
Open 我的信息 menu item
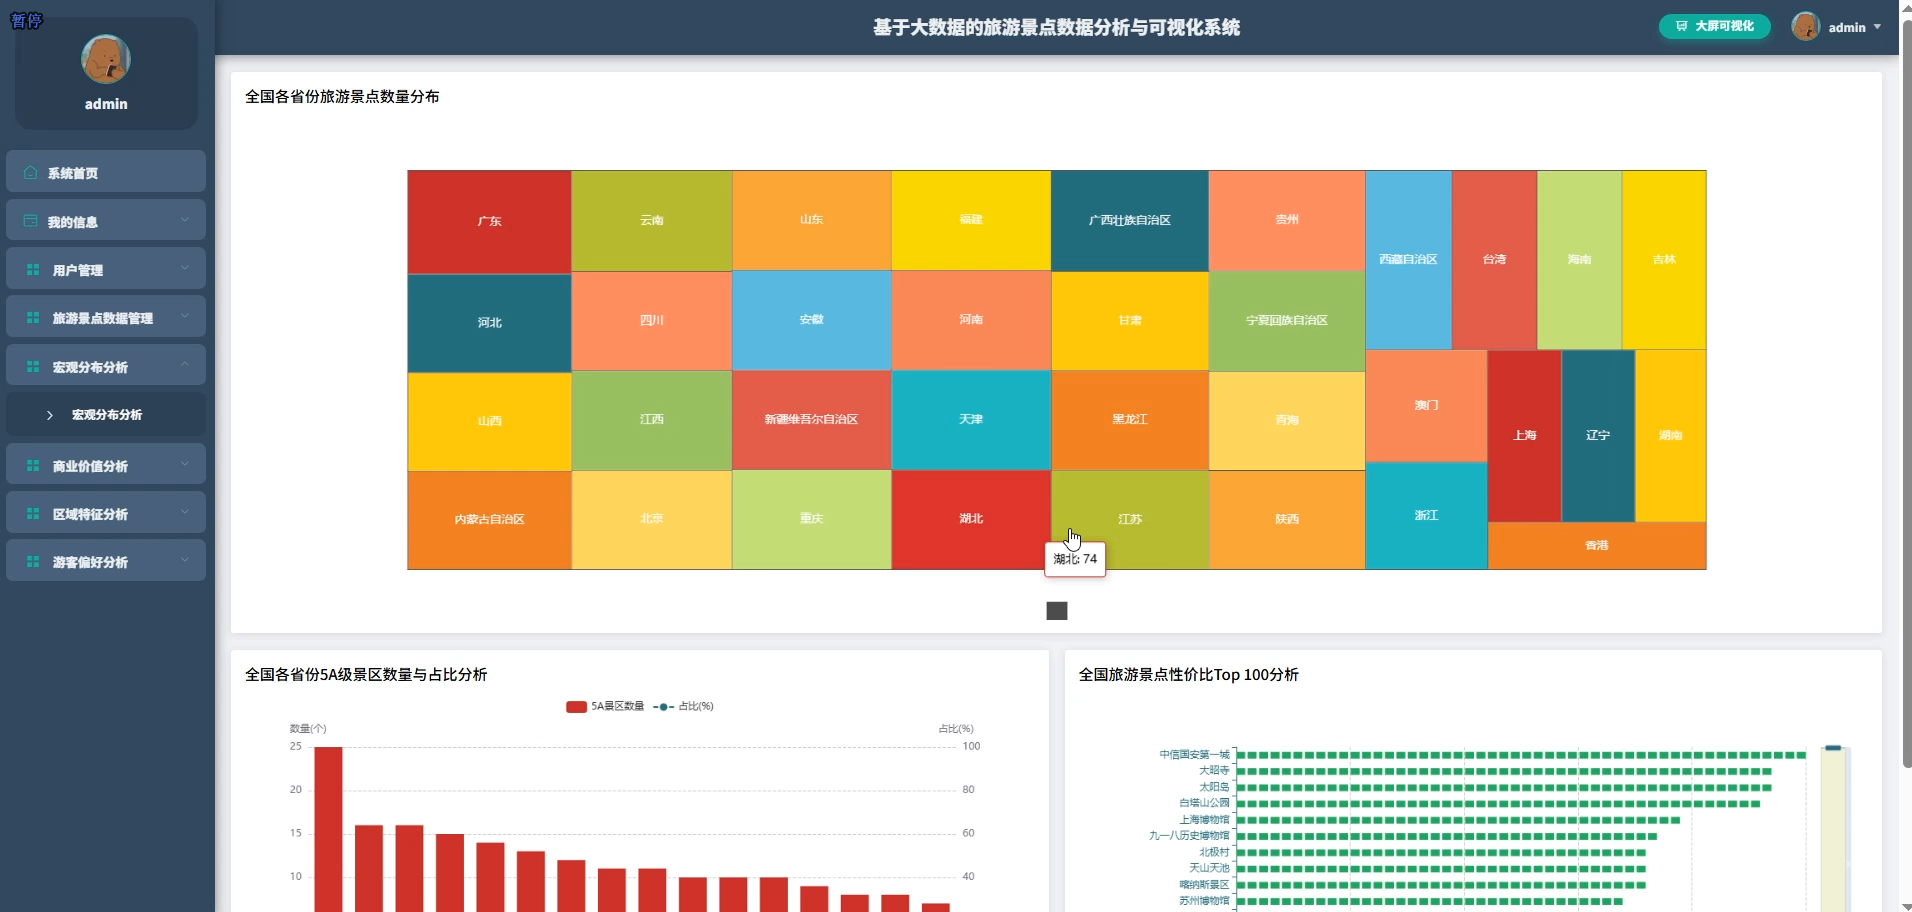click(106, 220)
